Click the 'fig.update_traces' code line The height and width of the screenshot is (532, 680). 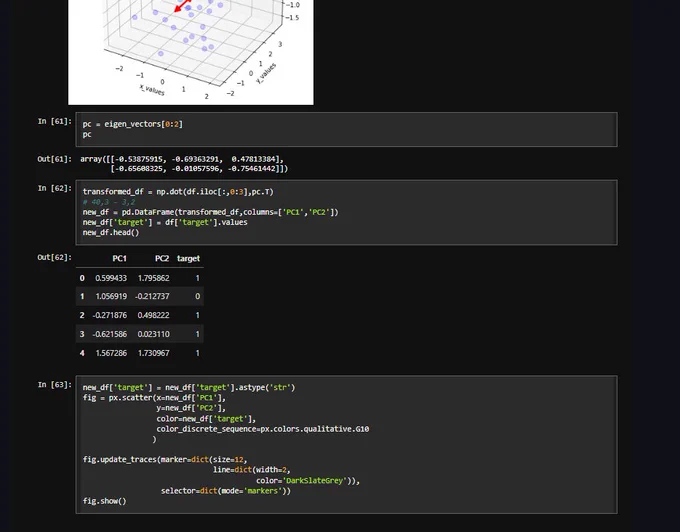point(165,460)
